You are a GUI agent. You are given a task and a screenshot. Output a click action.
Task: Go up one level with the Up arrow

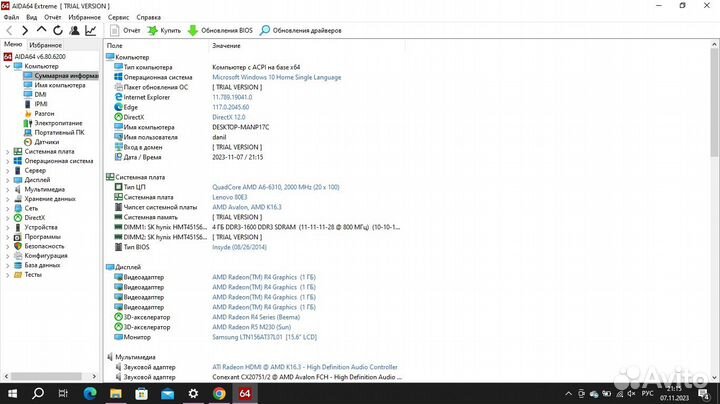point(41,30)
